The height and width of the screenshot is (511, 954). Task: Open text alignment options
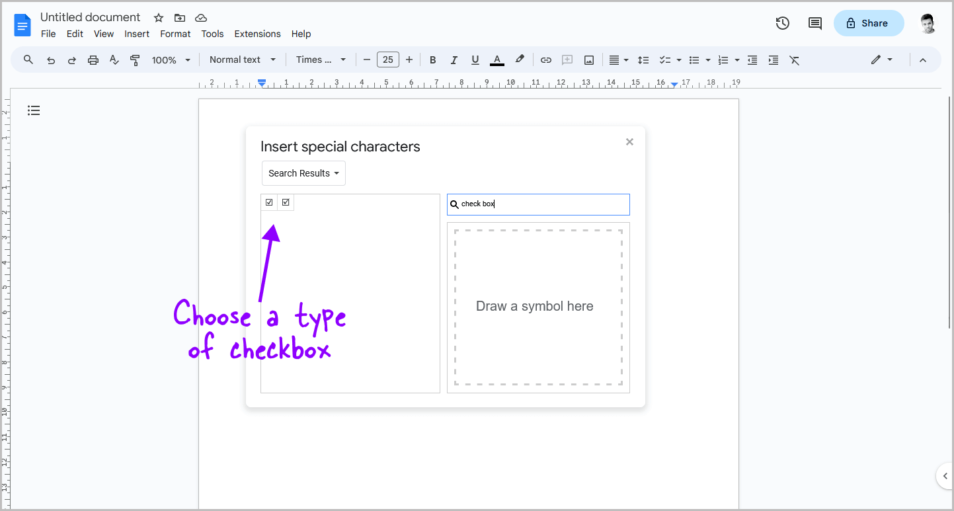[x=618, y=60]
